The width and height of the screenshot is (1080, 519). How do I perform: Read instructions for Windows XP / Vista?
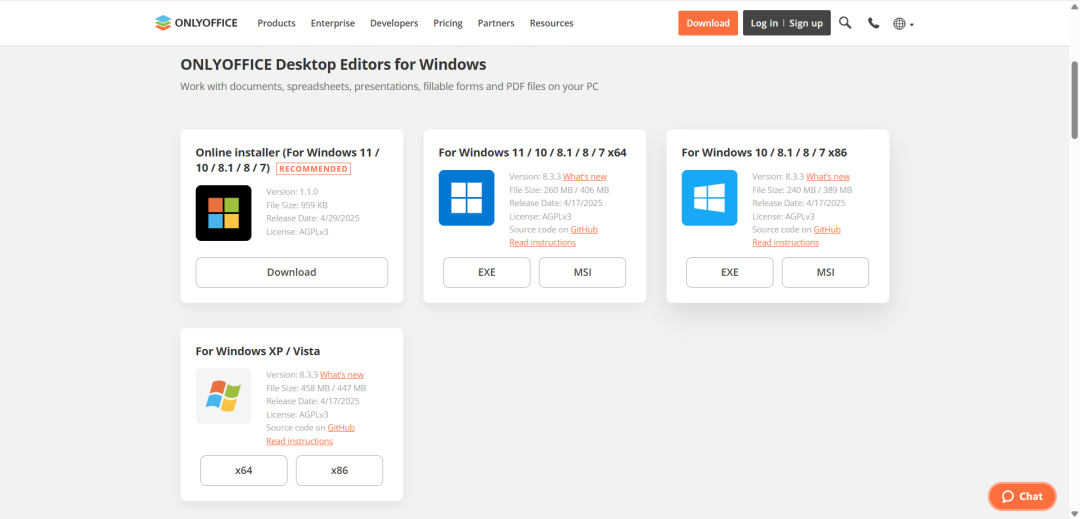pyautogui.click(x=300, y=441)
